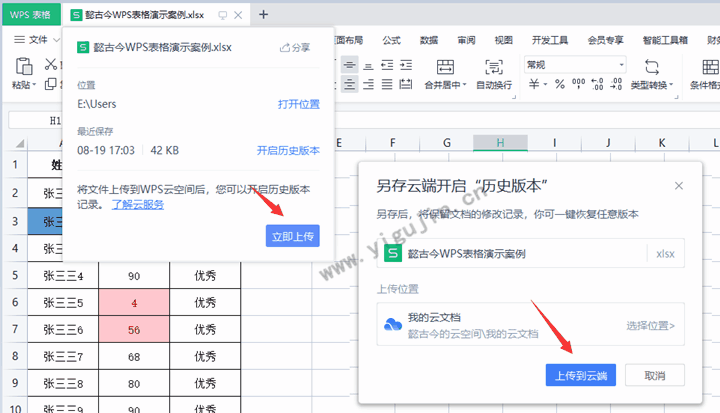Choose upload location via 选择位置>
The width and height of the screenshot is (720, 413).
(x=650, y=326)
